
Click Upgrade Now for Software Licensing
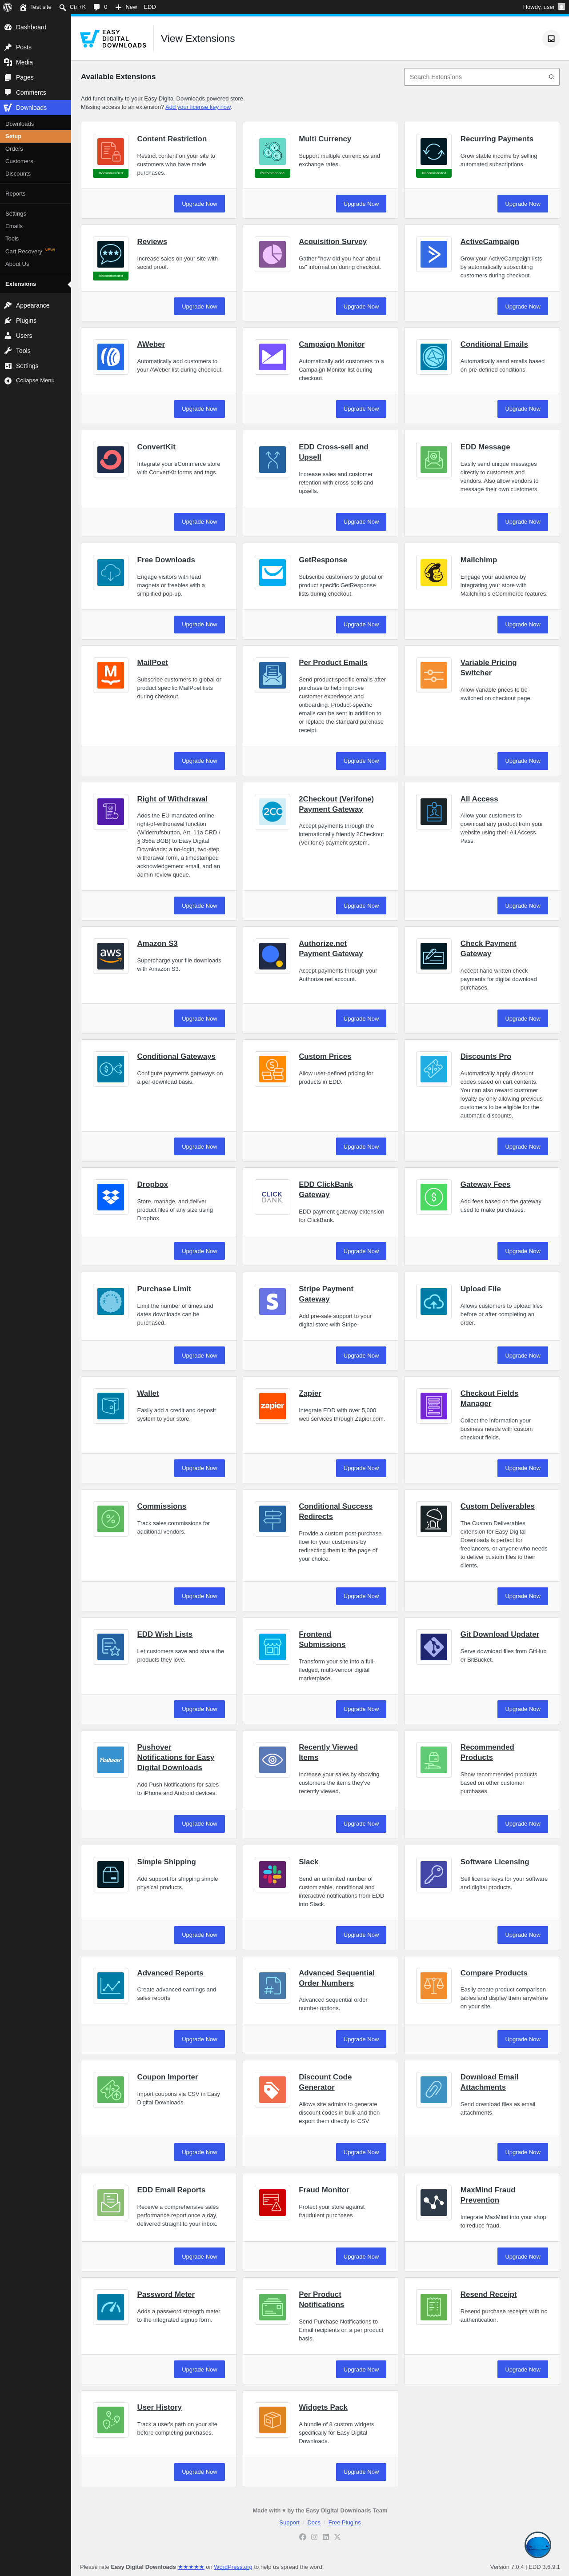coord(522,1935)
